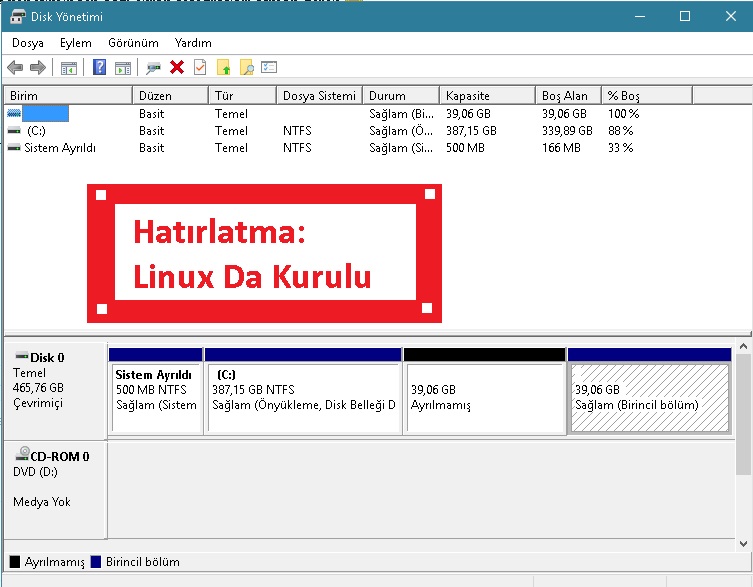Image resolution: width=753 pixels, height=587 pixels.
Task: Select the (C:) volume row in list
Action: click(x=37, y=131)
